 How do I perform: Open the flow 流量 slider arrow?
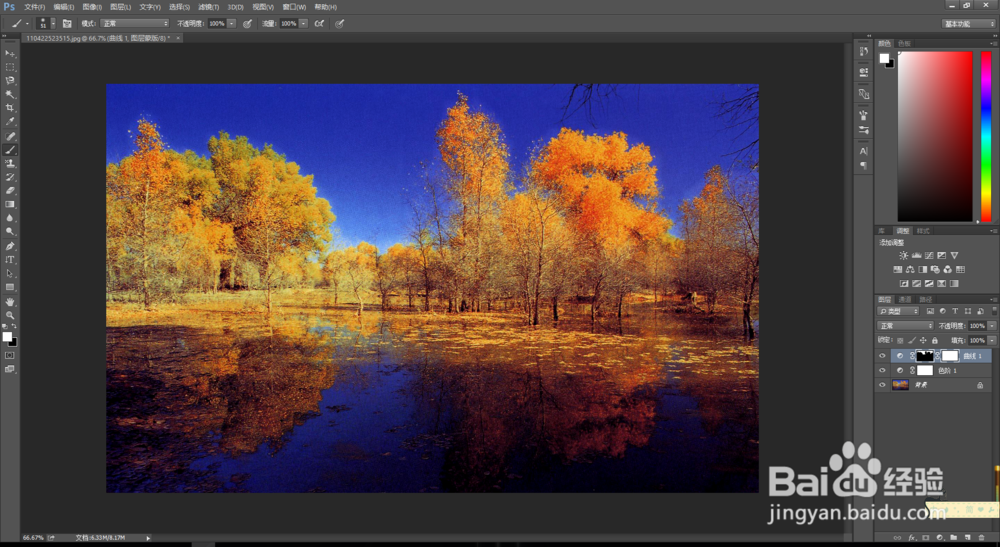point(304,24)
